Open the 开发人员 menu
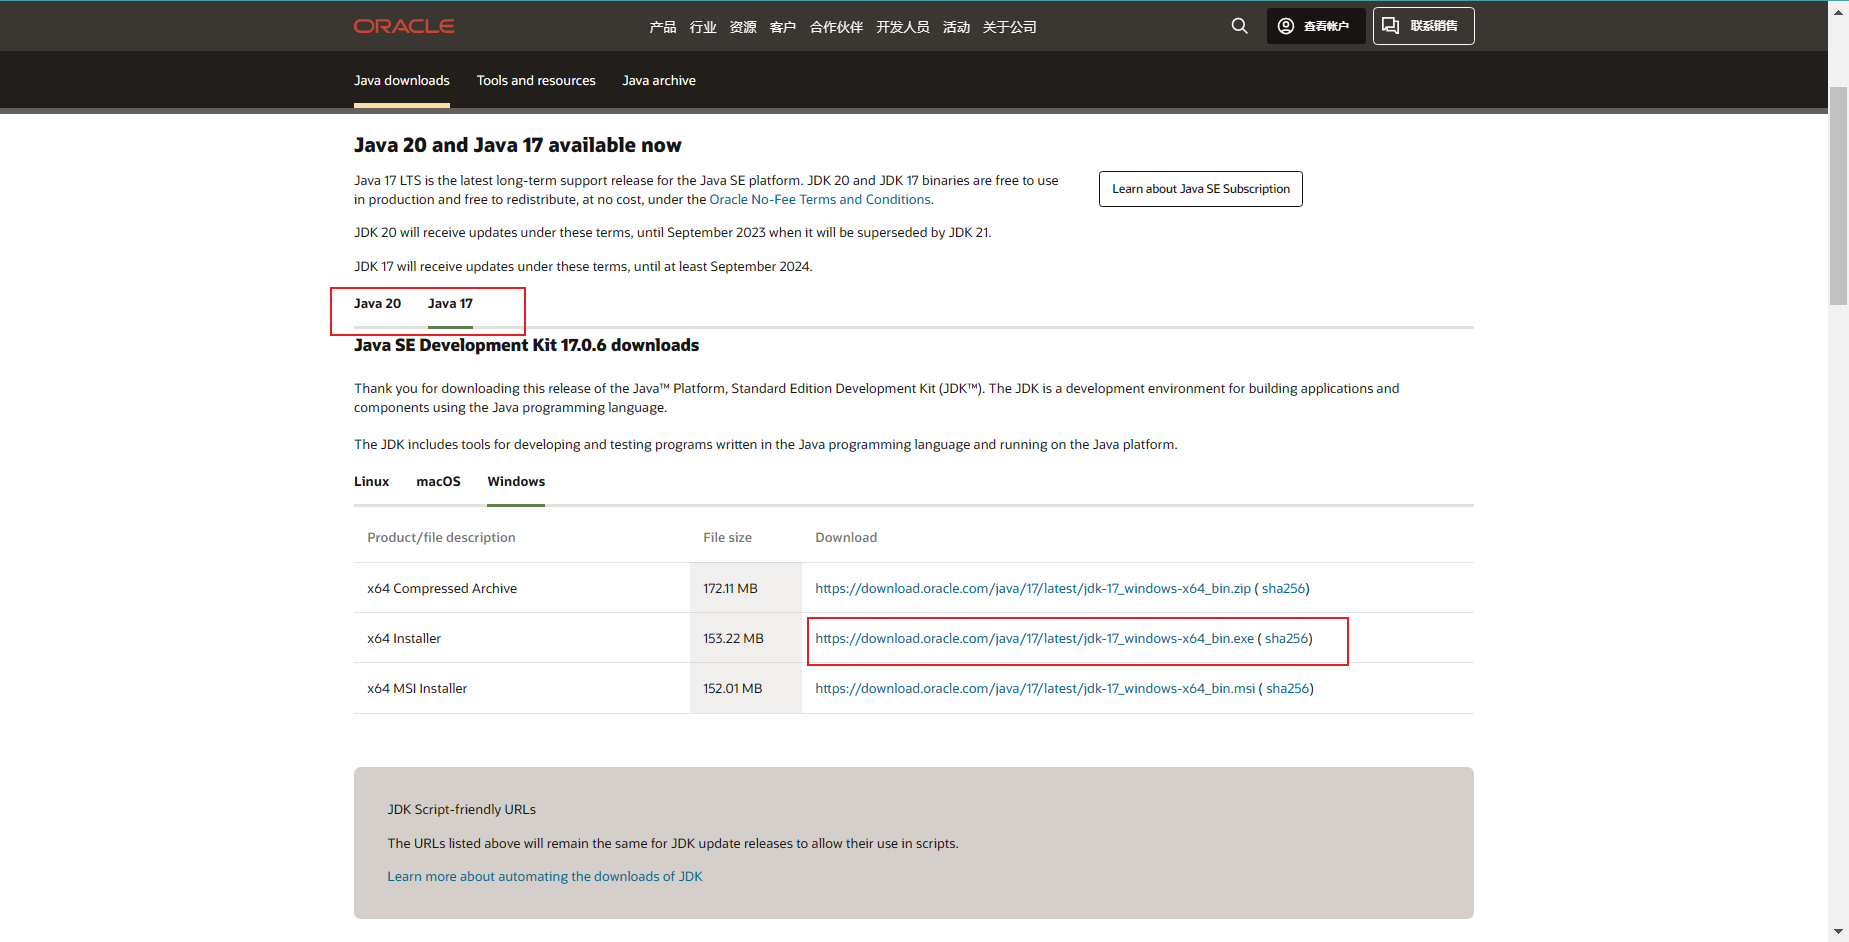Viewport: 1849px width, 942px height. 903,27
